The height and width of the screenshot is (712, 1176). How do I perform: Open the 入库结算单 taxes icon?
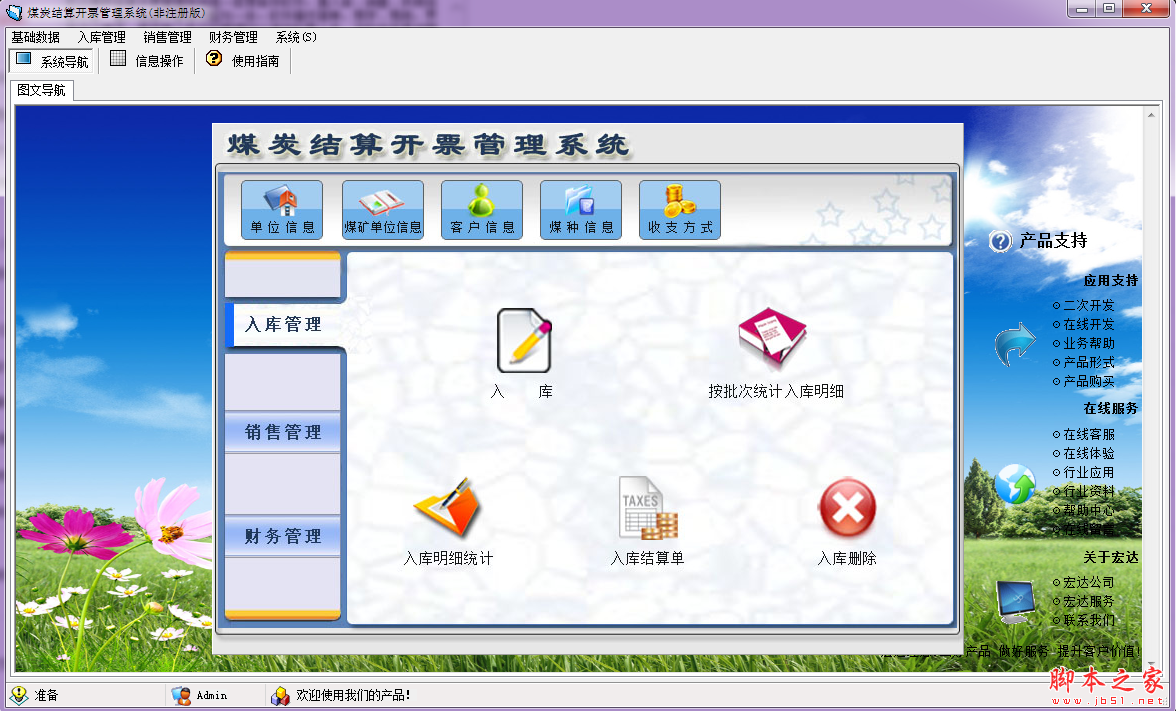point(647,508)
